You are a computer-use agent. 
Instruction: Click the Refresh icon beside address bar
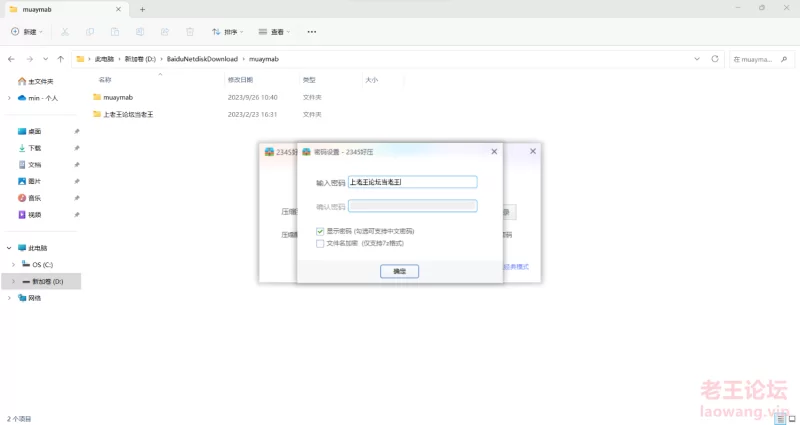coord(714,59)
